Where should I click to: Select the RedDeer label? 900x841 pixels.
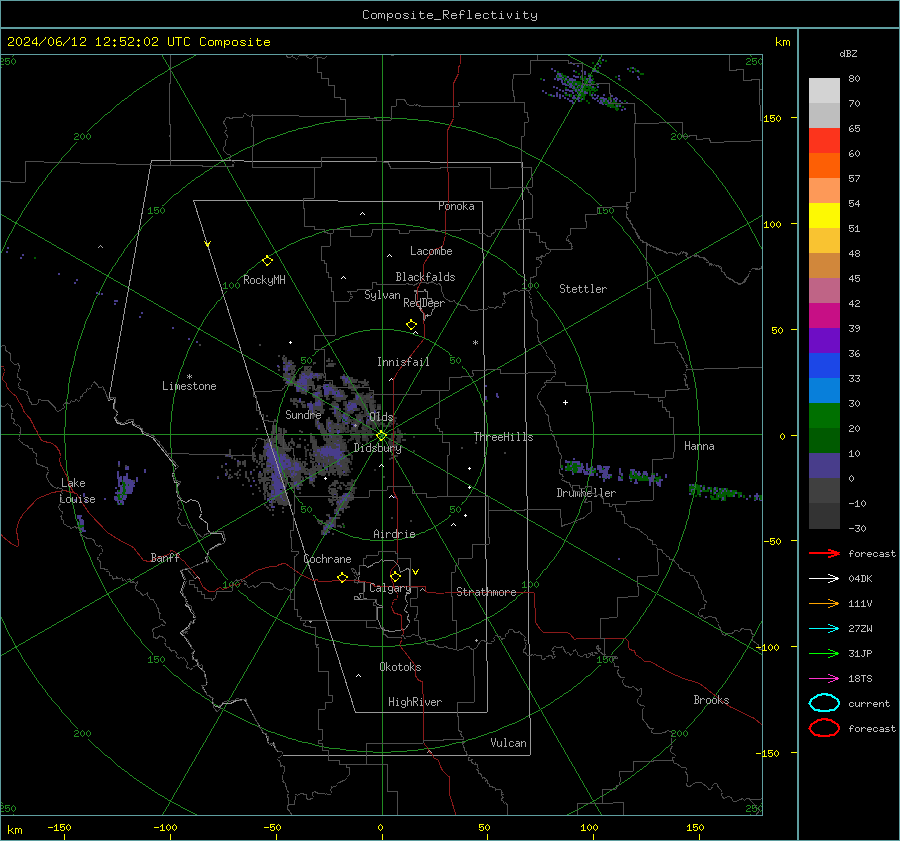[x=424, y=303]
